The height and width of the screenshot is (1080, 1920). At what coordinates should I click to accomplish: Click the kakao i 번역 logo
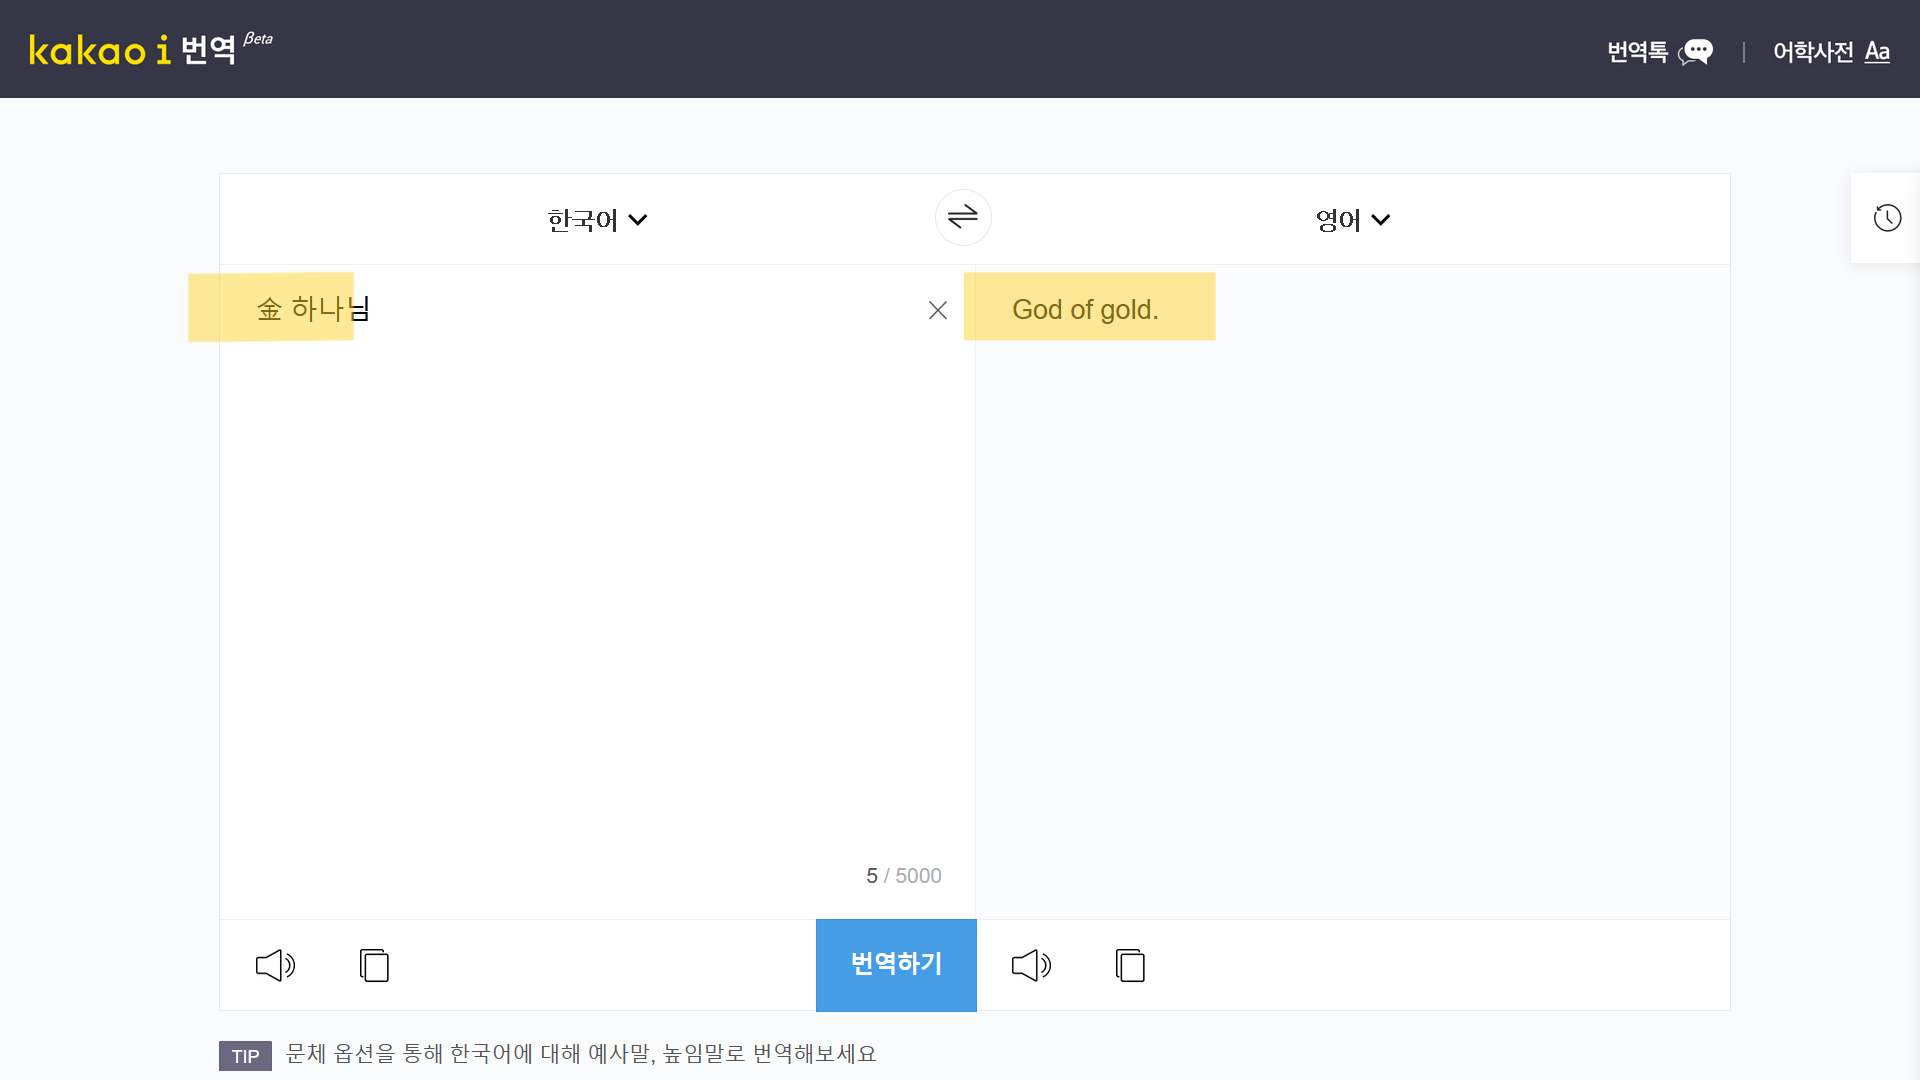coord(133,49)
